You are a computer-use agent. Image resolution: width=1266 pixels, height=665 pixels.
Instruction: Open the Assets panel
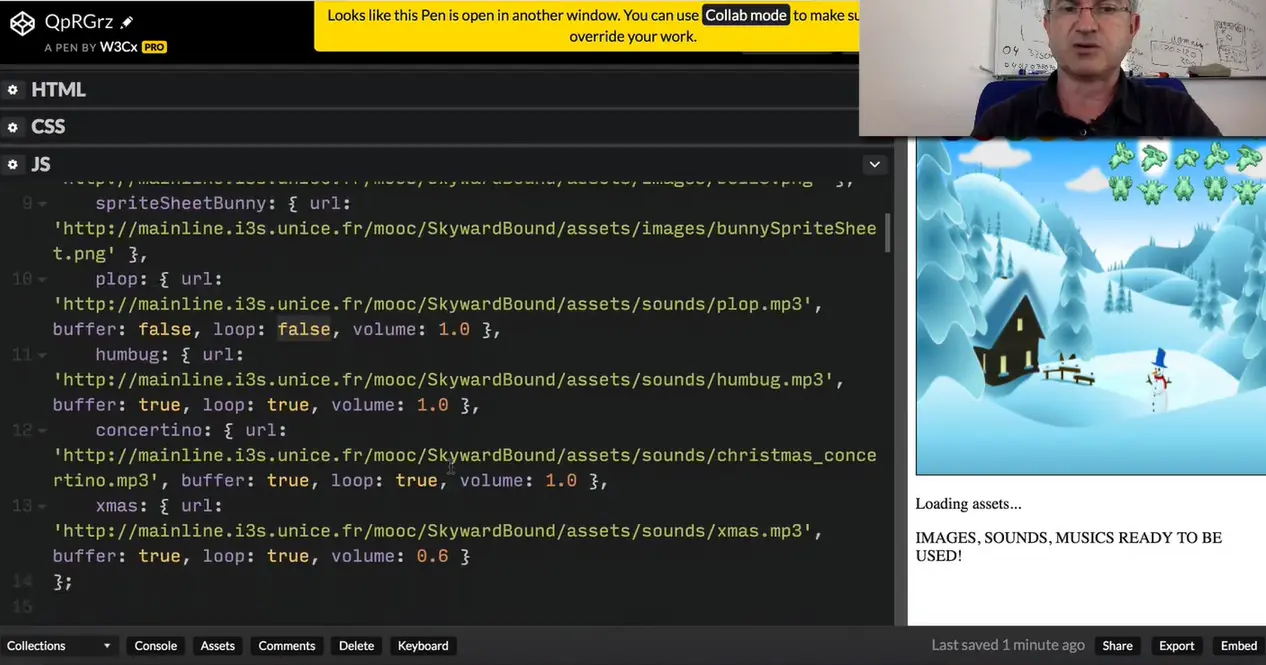(217, 646)
